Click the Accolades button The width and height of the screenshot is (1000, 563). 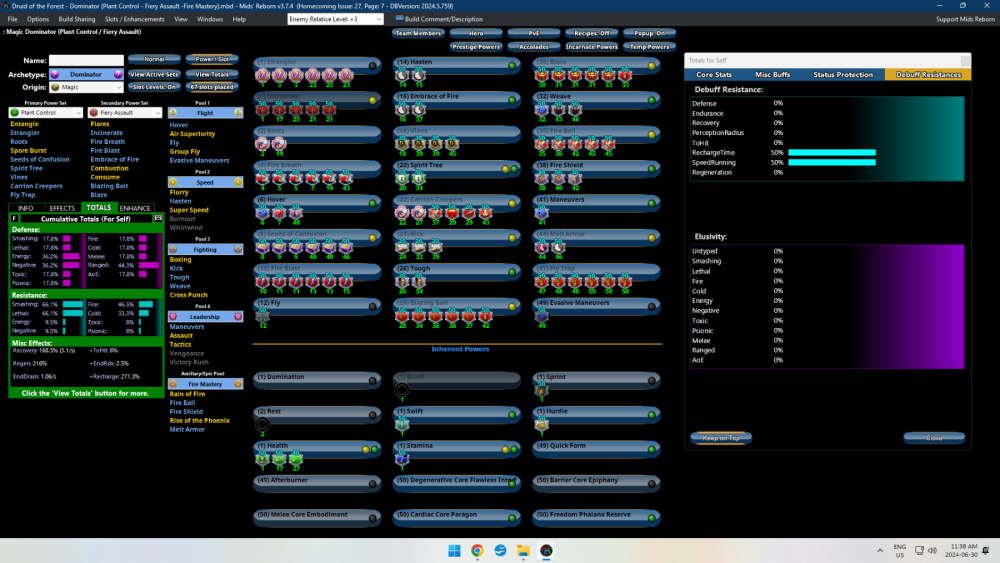pyautogui.click(x=534, y=47)
